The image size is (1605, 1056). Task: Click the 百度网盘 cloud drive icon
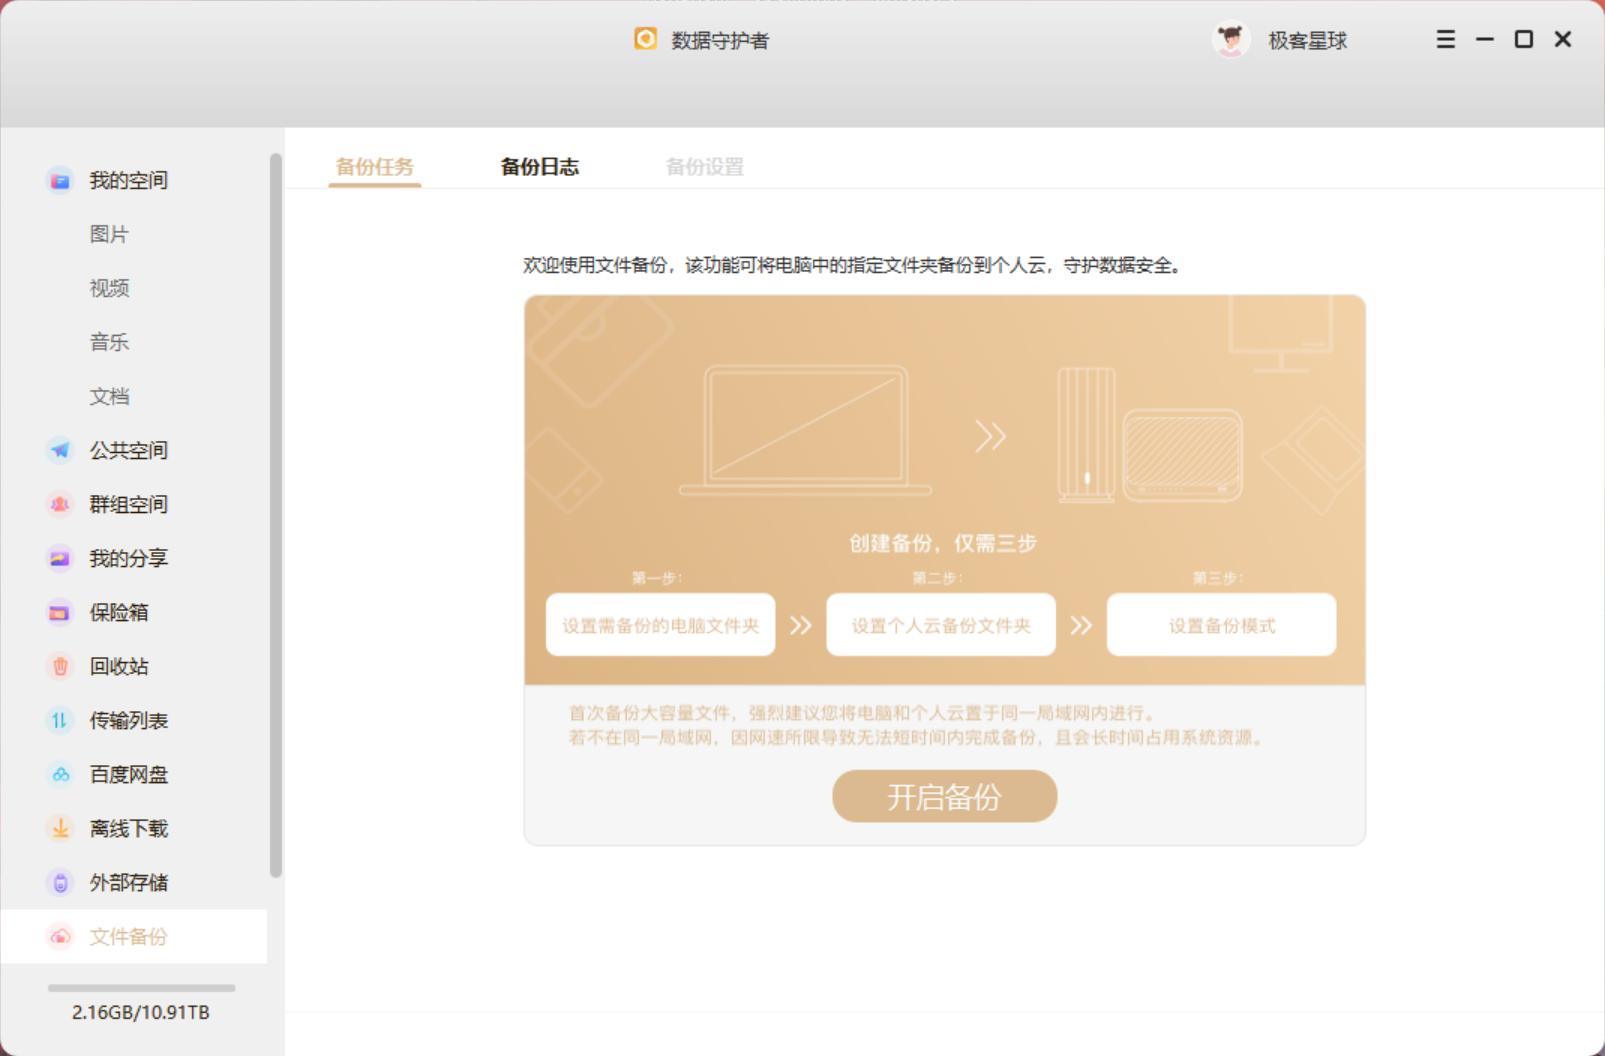tap(60, 774)
